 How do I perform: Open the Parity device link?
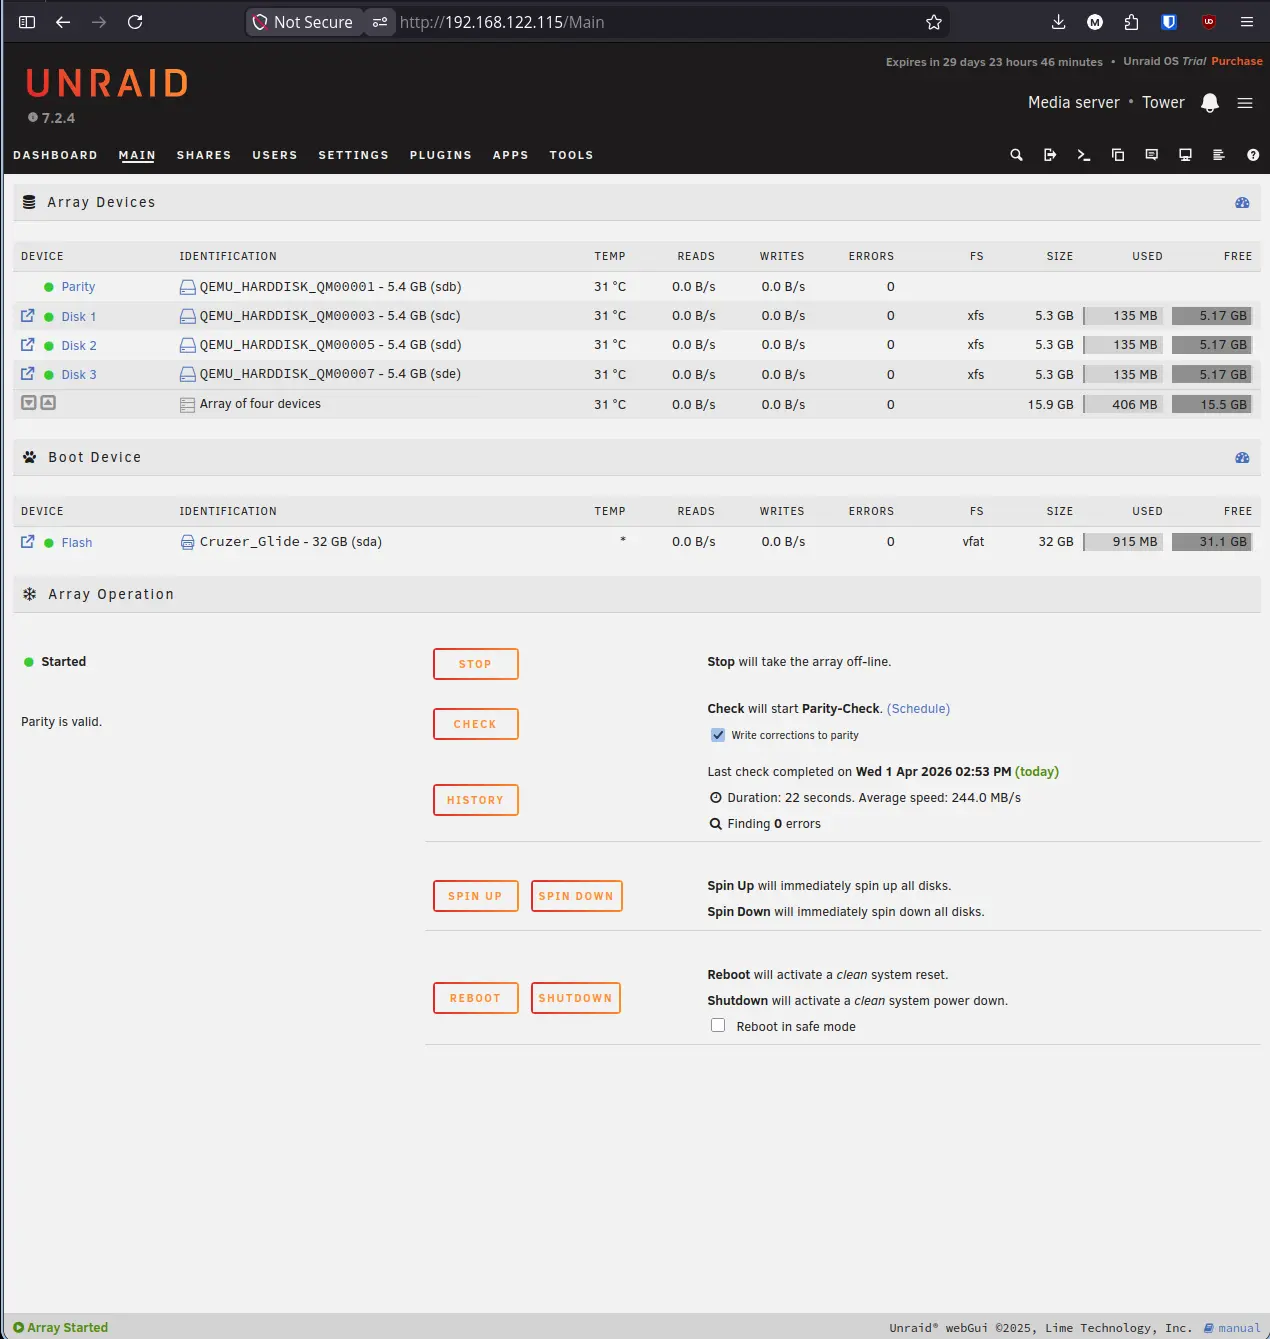coord(78,287)
